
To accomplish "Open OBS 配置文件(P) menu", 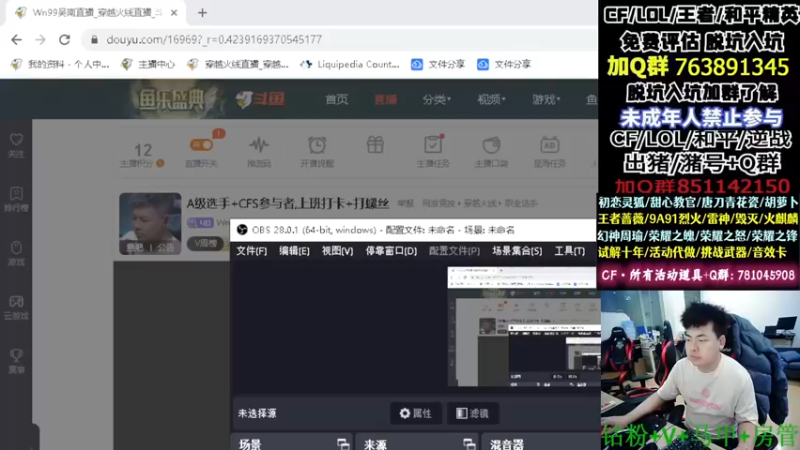I will 454,251.
